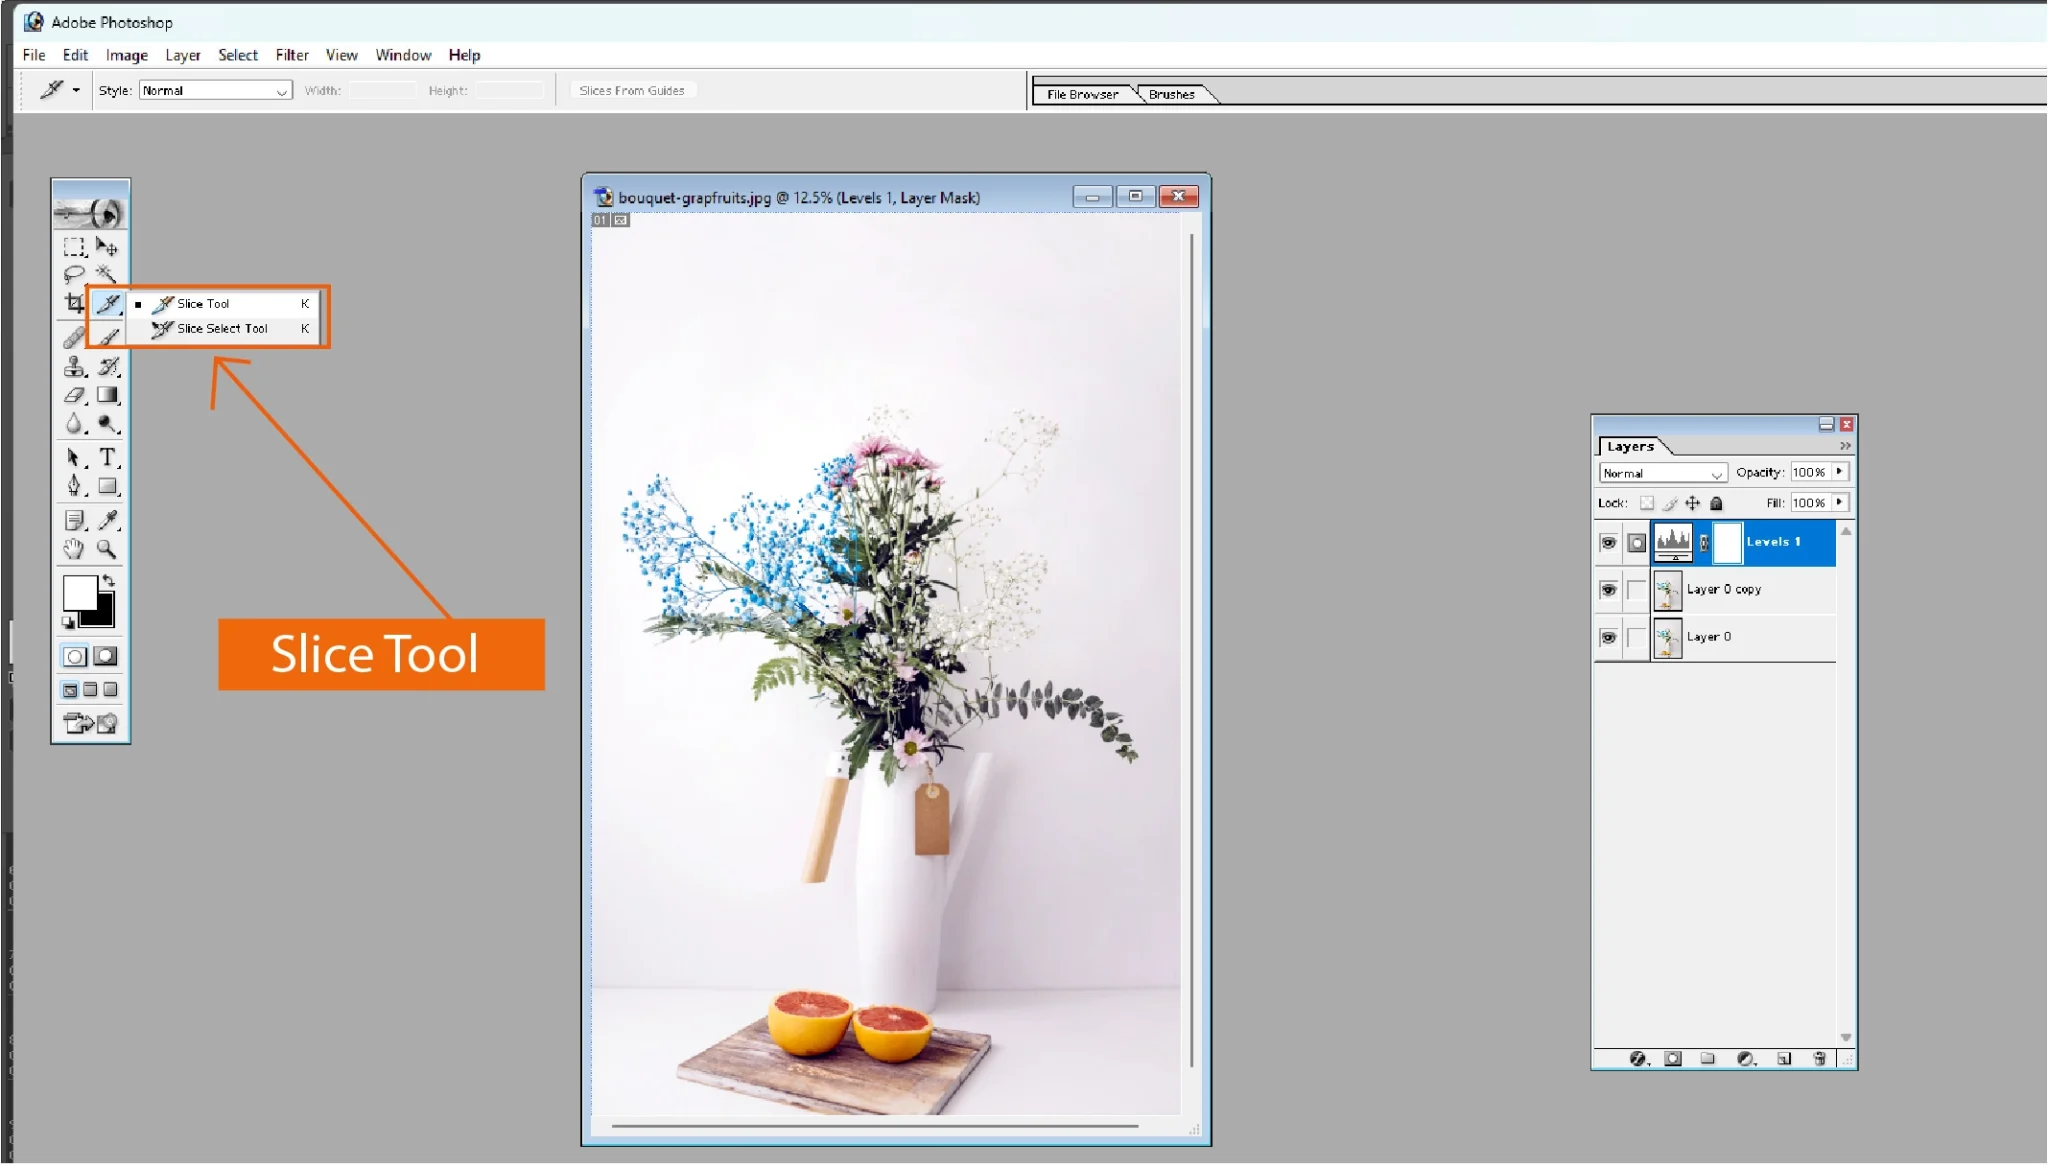
Task: Hide the Layer 0 copy layer
Action: coord(1608,590)
